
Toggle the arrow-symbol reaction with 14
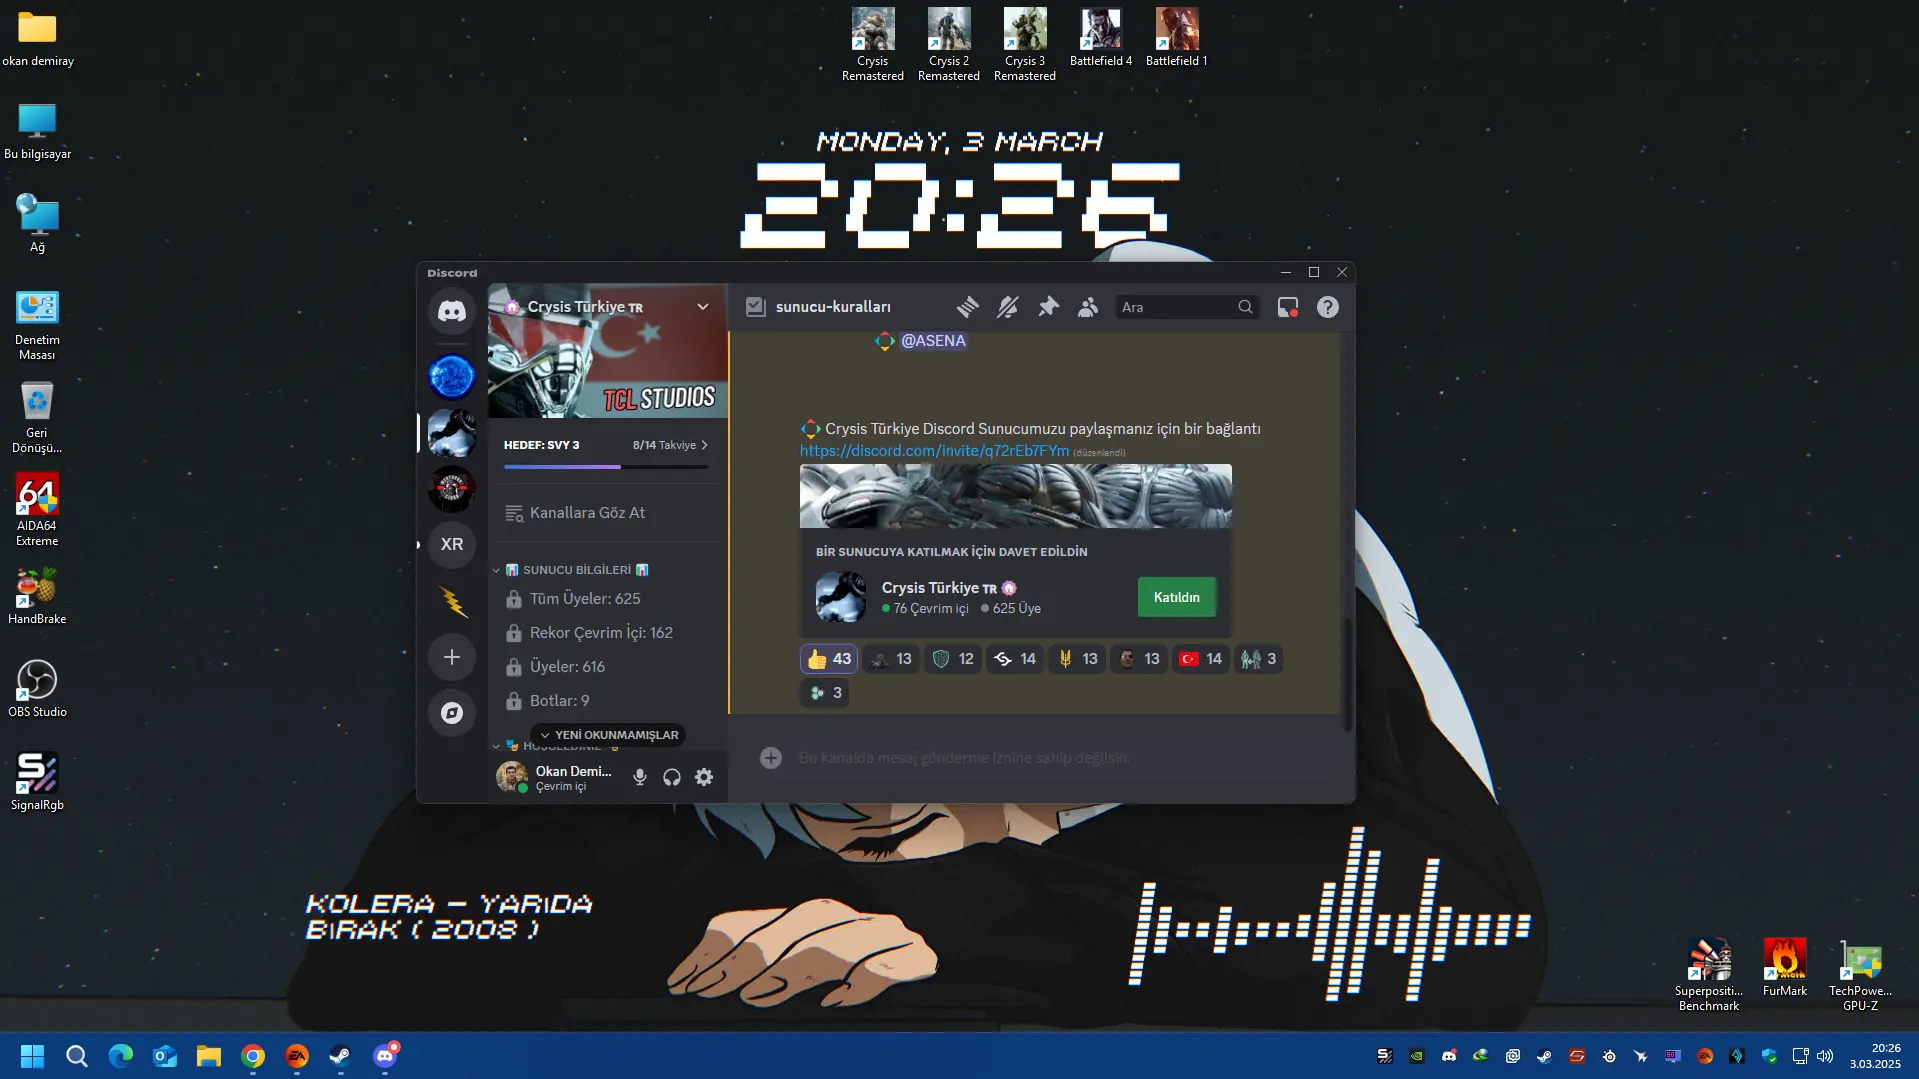(x=1015, y=659)
